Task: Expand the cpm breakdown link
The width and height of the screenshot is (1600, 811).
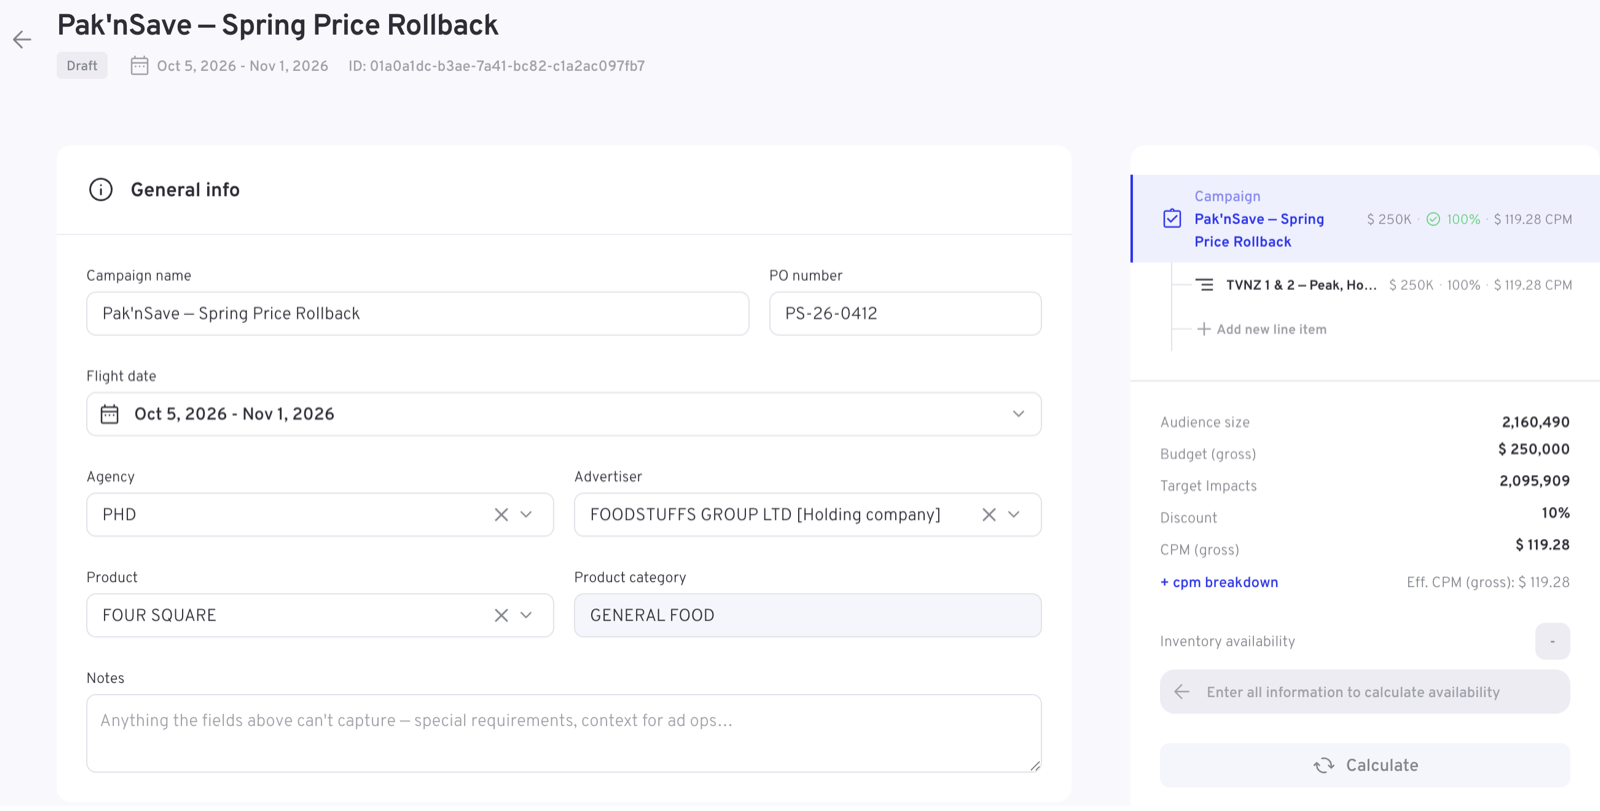Action: coord(1219,582)
